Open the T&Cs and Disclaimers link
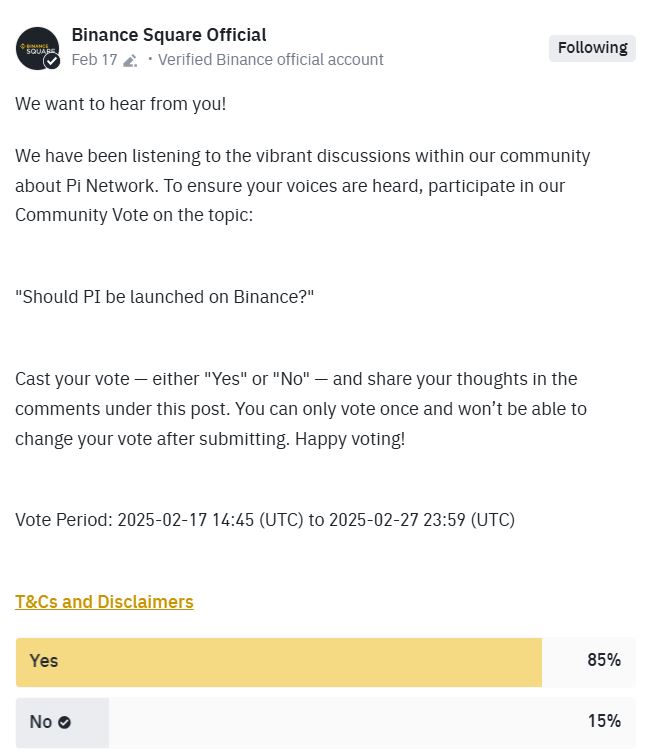The height and width of the screenshot is (753, 647). 104,602
